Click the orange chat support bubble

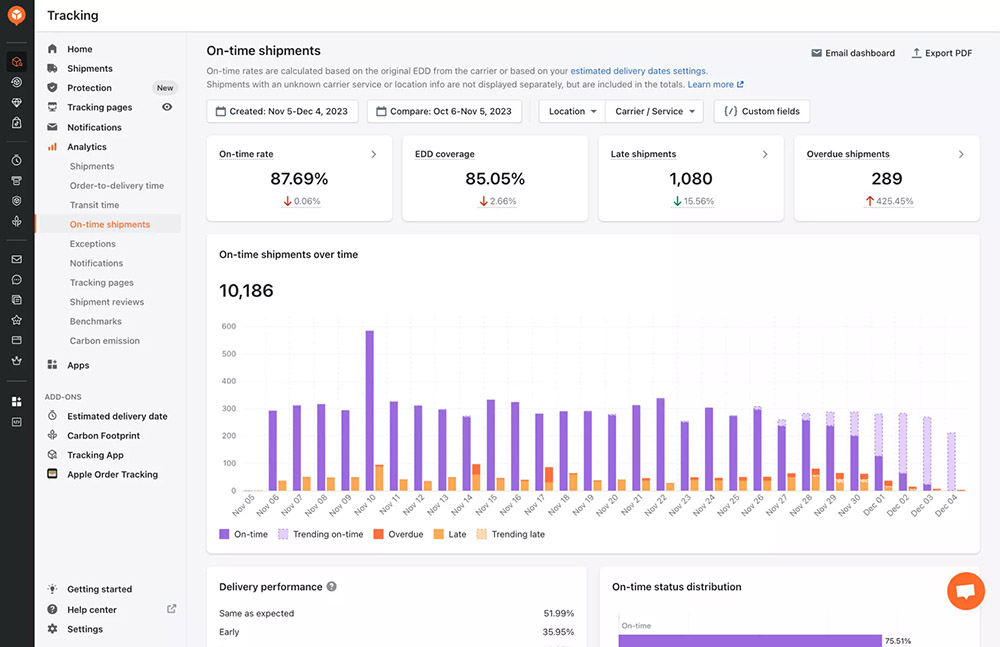pos(965,591)
